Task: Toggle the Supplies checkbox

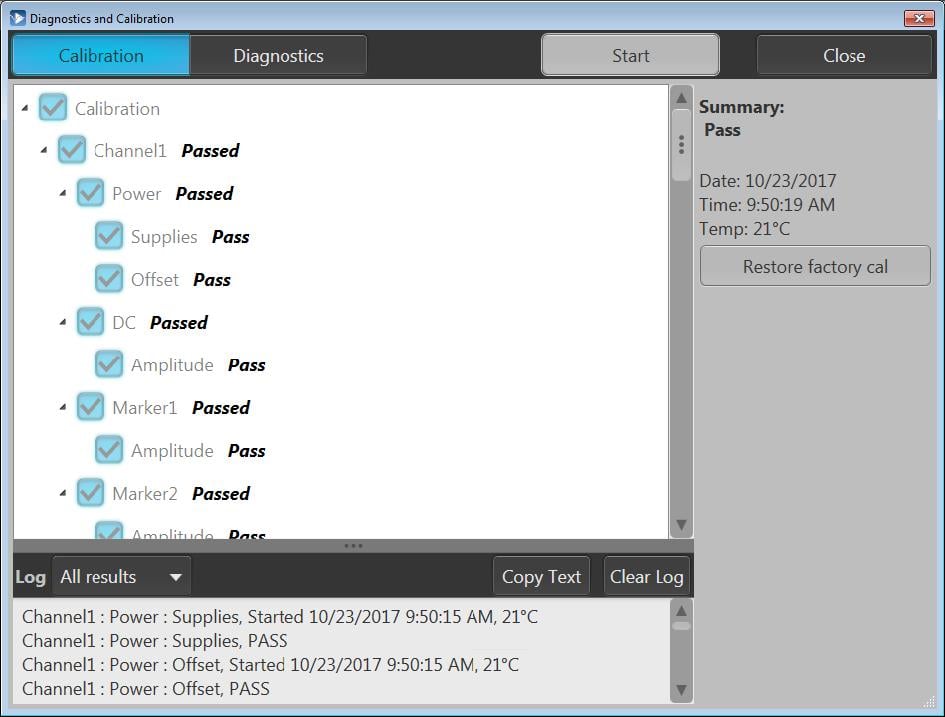Action: coord(109,236)
